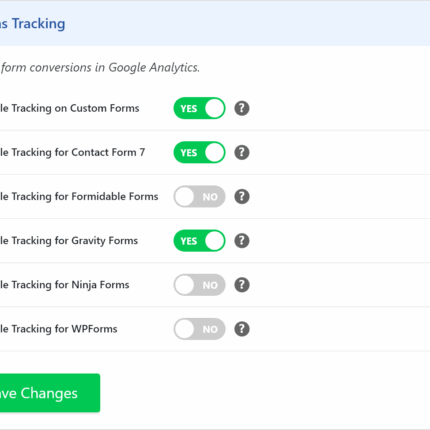Click the 'Tracking for WPForms' label text

pos(64,329)
